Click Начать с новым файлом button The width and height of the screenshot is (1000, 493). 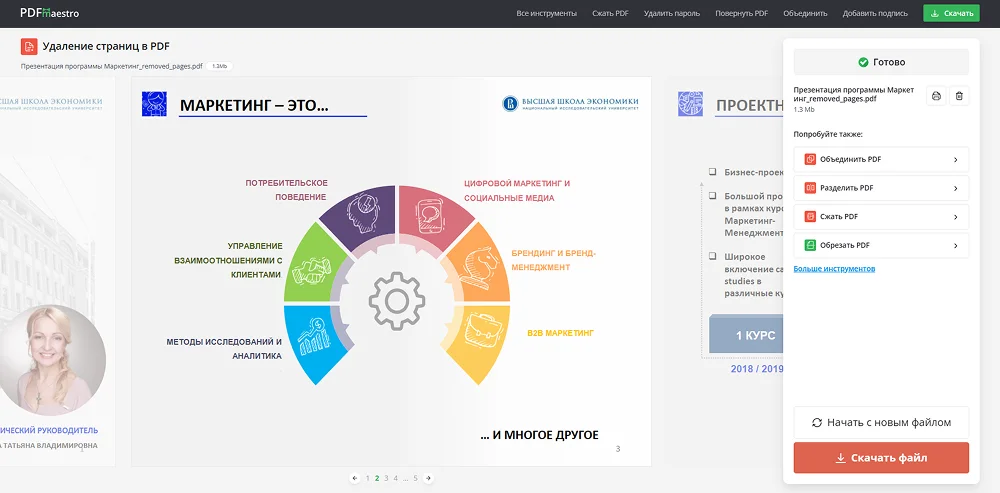881,422
